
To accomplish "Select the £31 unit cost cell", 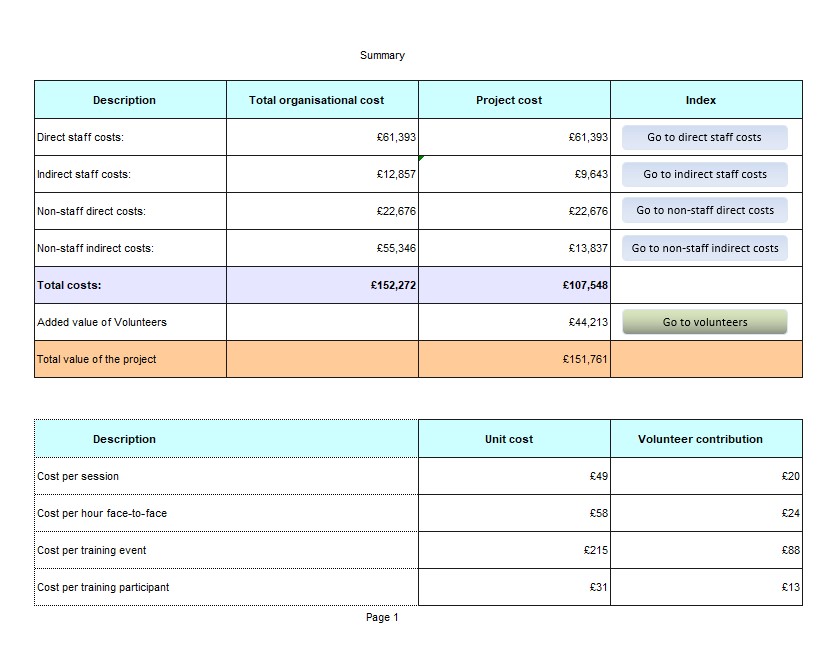I will 515,587.
